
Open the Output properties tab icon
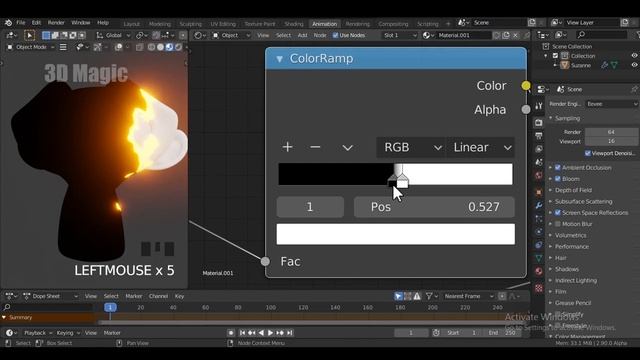539,136
